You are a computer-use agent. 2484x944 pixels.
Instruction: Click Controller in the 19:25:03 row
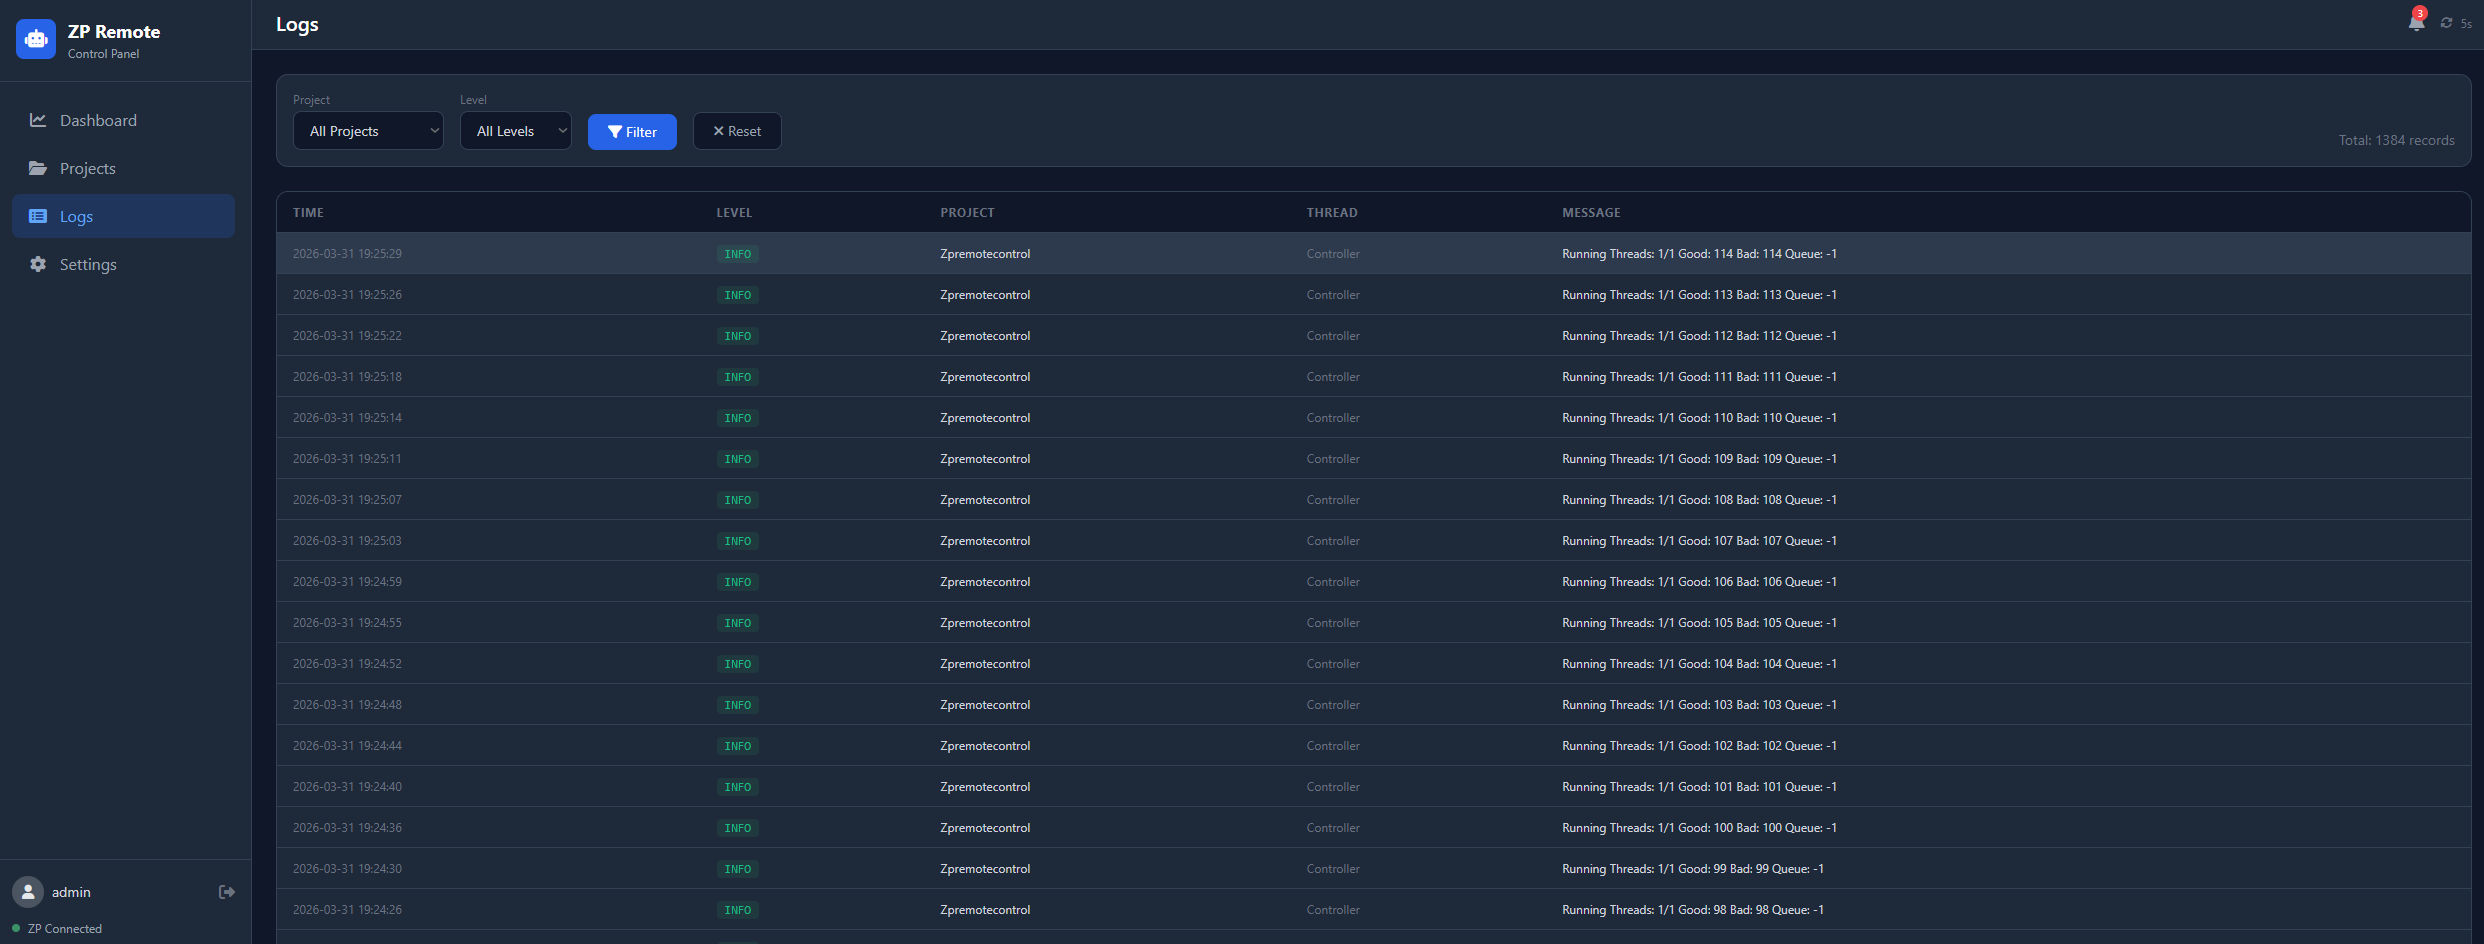[1333, 541]
